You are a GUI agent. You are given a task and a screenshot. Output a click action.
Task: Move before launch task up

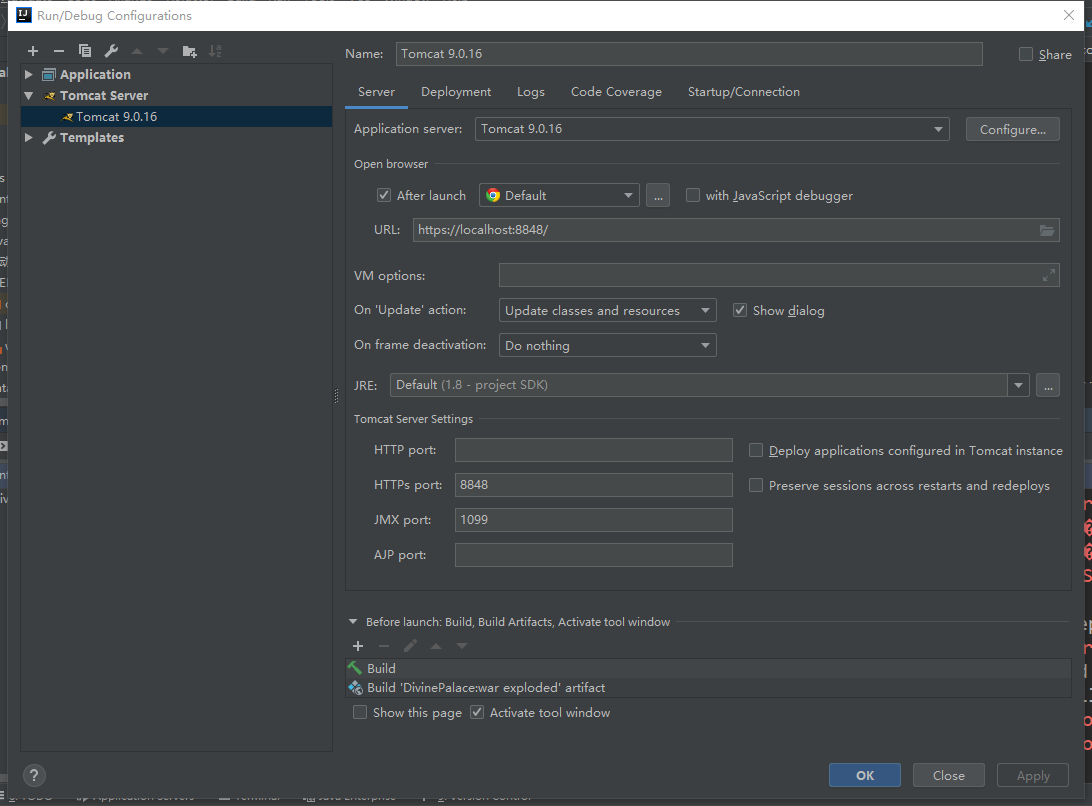click(436, 646)
